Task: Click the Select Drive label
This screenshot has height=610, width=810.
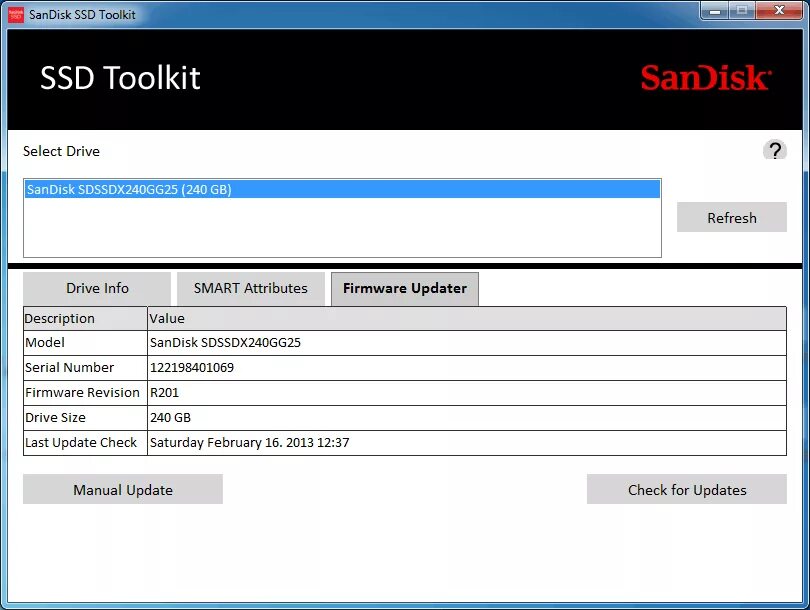Action: 61,151
